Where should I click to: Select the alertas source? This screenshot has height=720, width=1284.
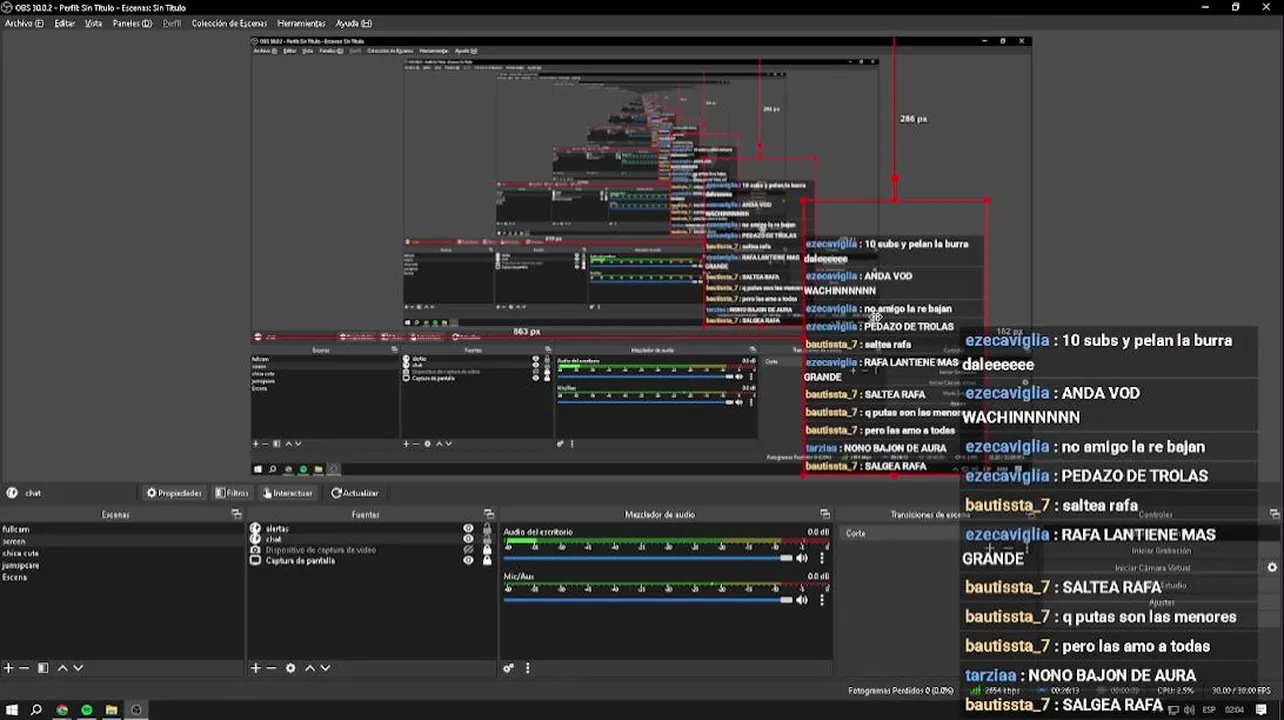coord(276,528)
